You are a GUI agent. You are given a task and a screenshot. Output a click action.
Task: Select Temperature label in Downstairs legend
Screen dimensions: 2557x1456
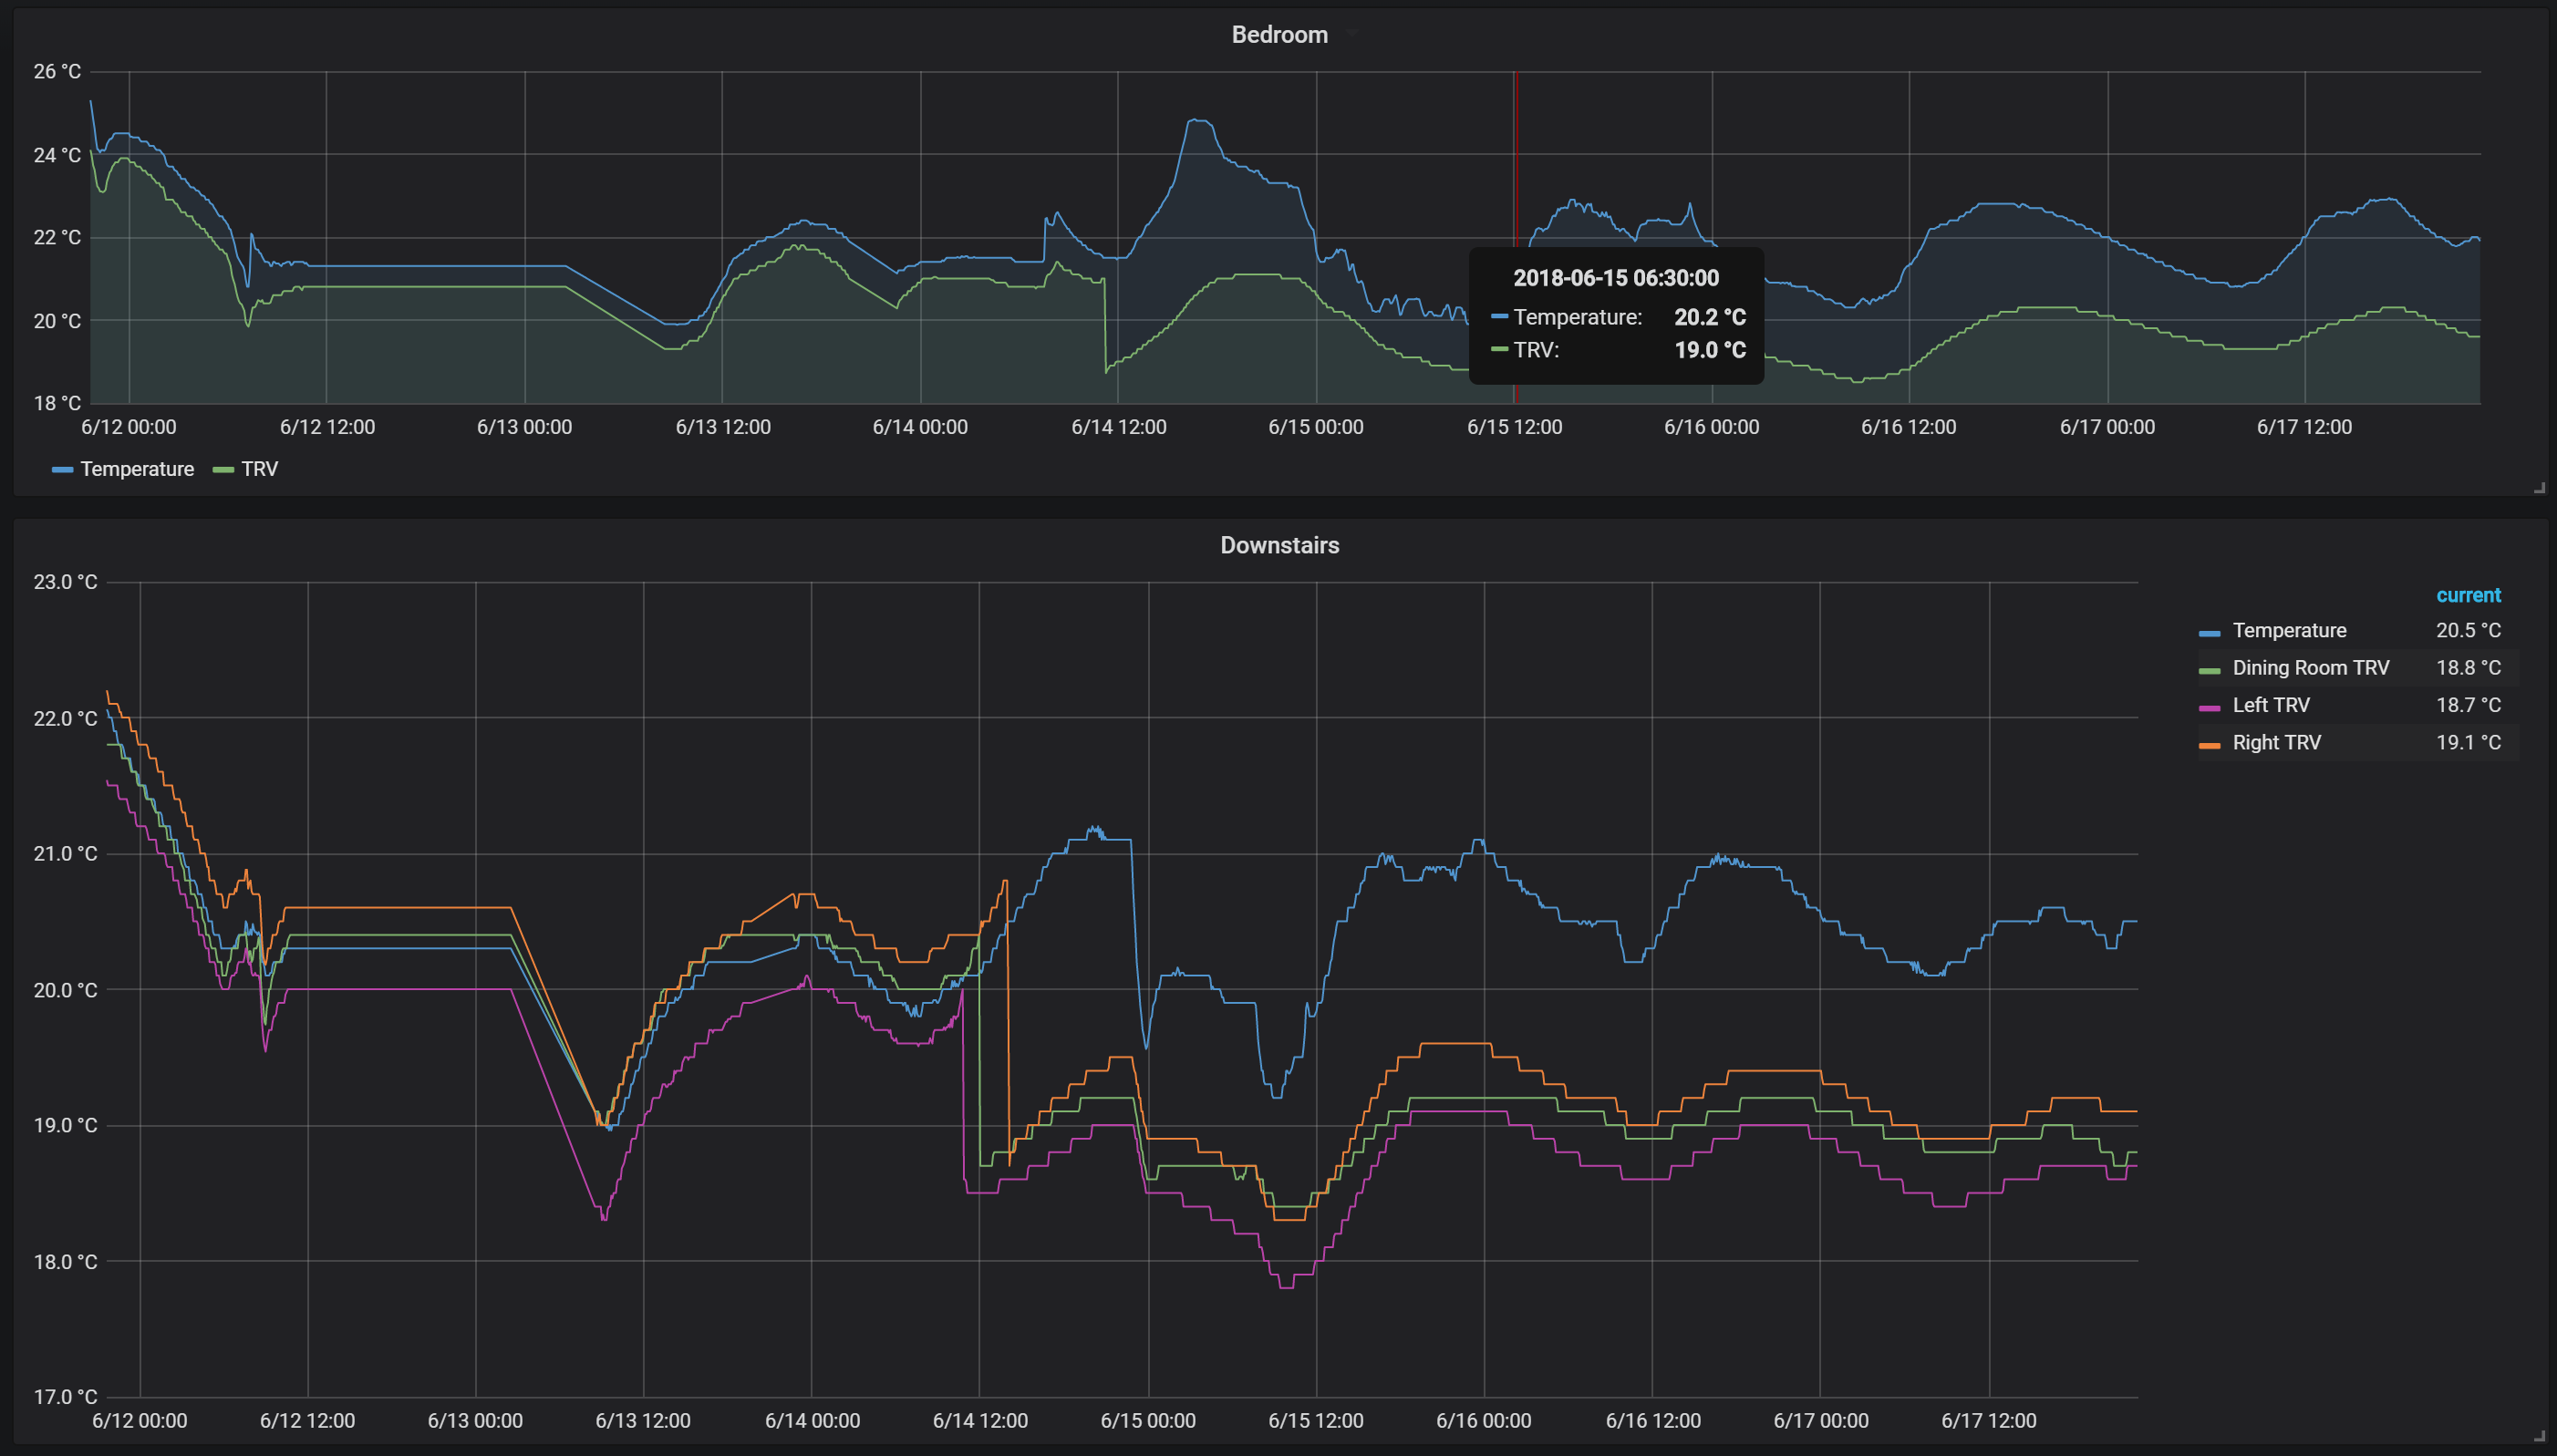pos(2289,631)
